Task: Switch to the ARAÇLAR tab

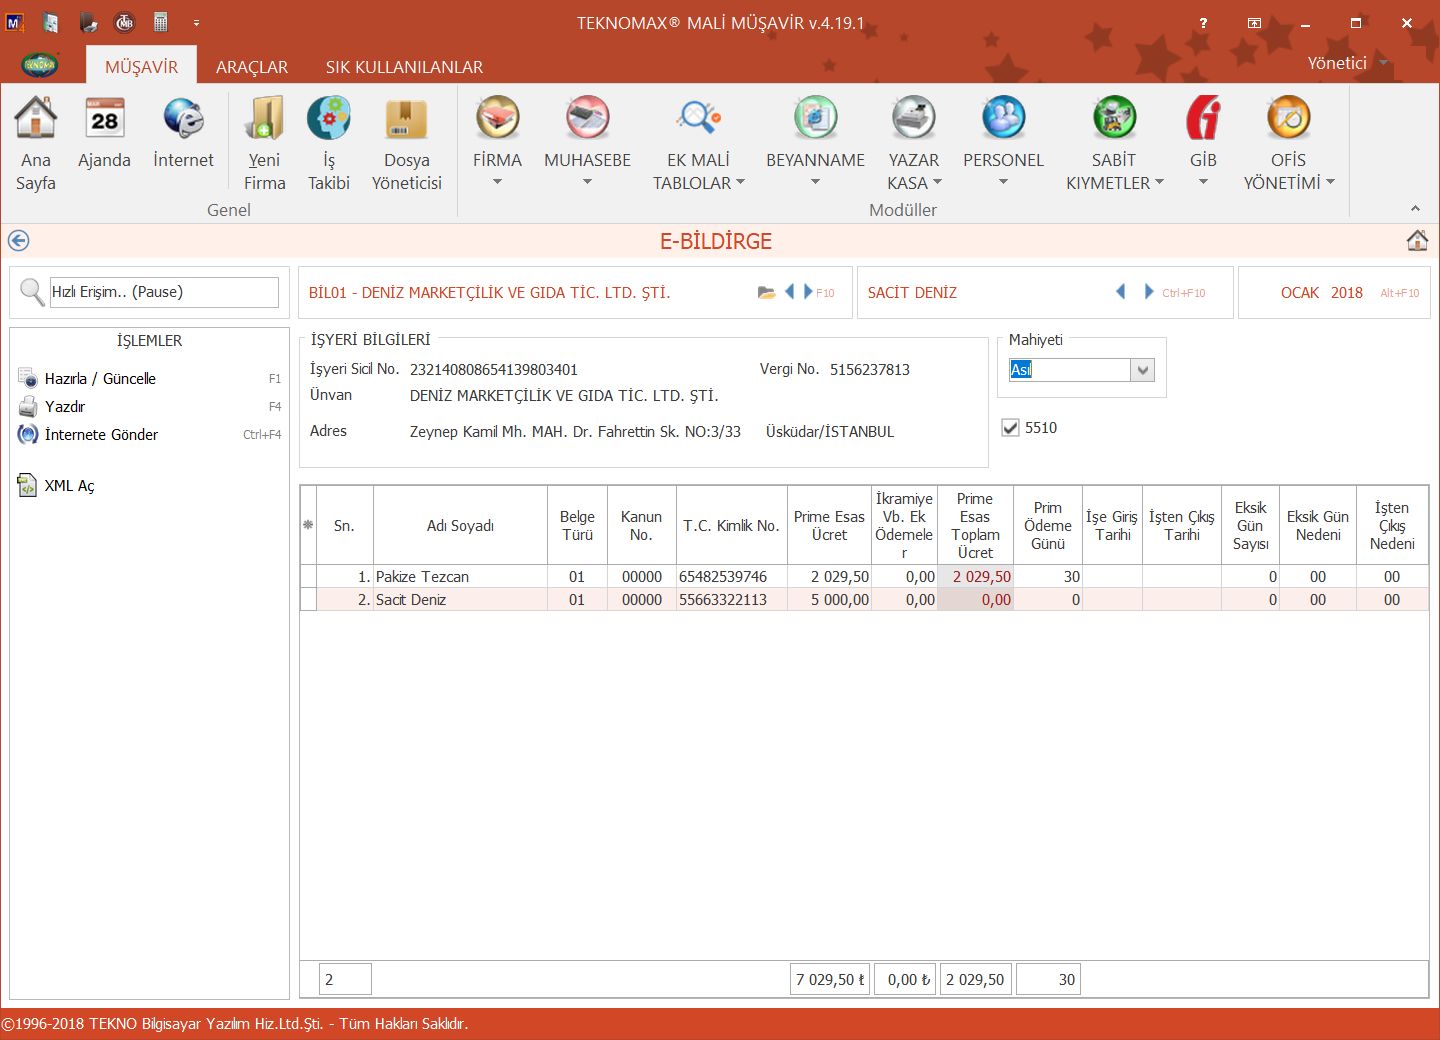Action: point(252,67)
